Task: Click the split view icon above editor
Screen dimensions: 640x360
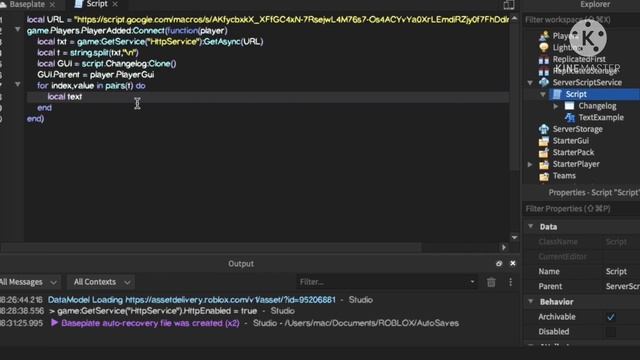Action: pyautogui.click(x=509, y=4)
